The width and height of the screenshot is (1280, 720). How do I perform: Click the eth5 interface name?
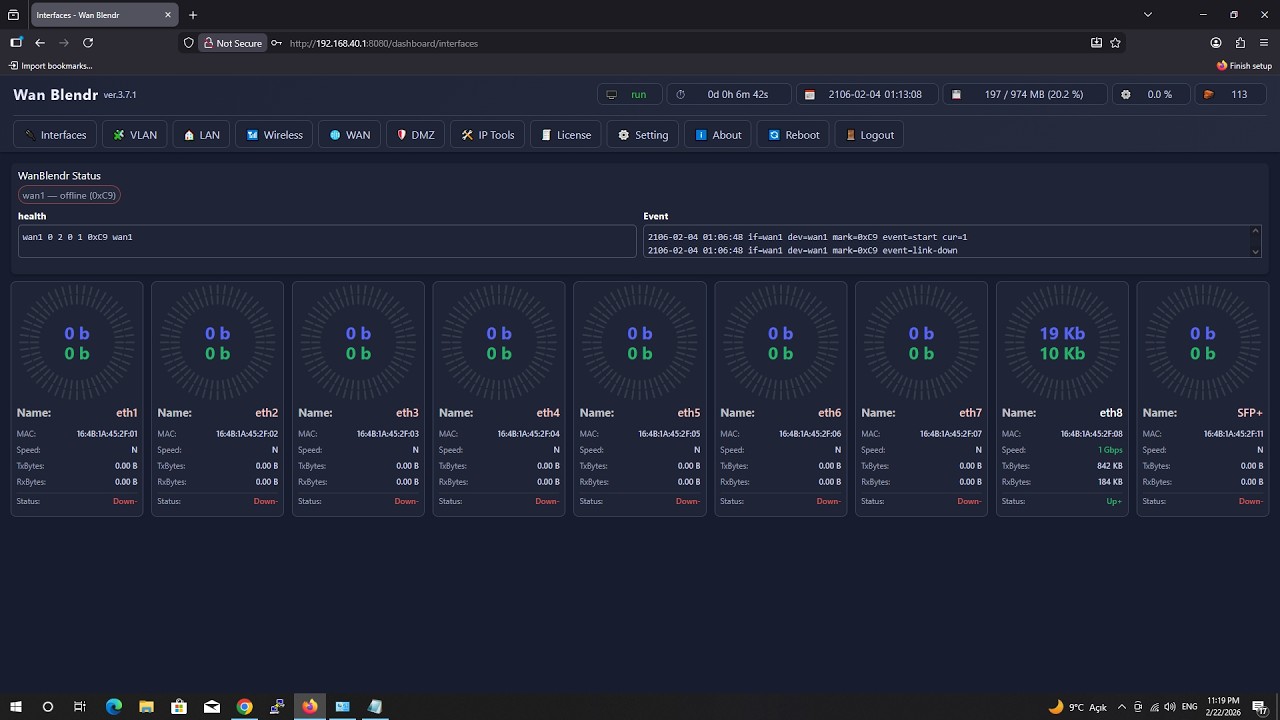point(689,413)
